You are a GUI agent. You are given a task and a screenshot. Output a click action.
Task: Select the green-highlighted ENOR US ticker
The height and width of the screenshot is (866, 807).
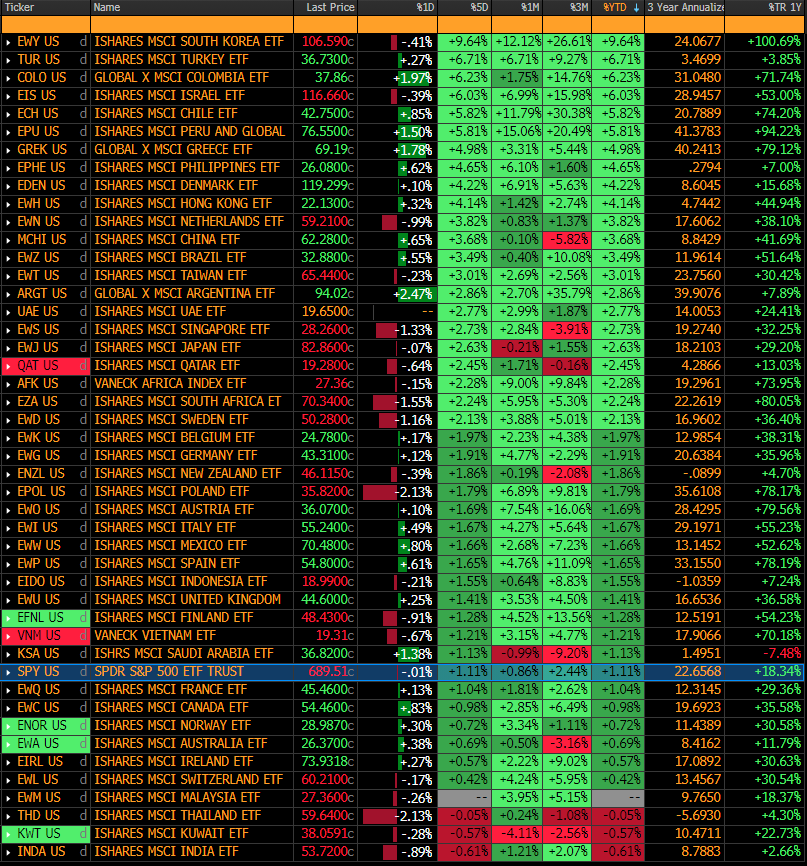tap(42, 726)
